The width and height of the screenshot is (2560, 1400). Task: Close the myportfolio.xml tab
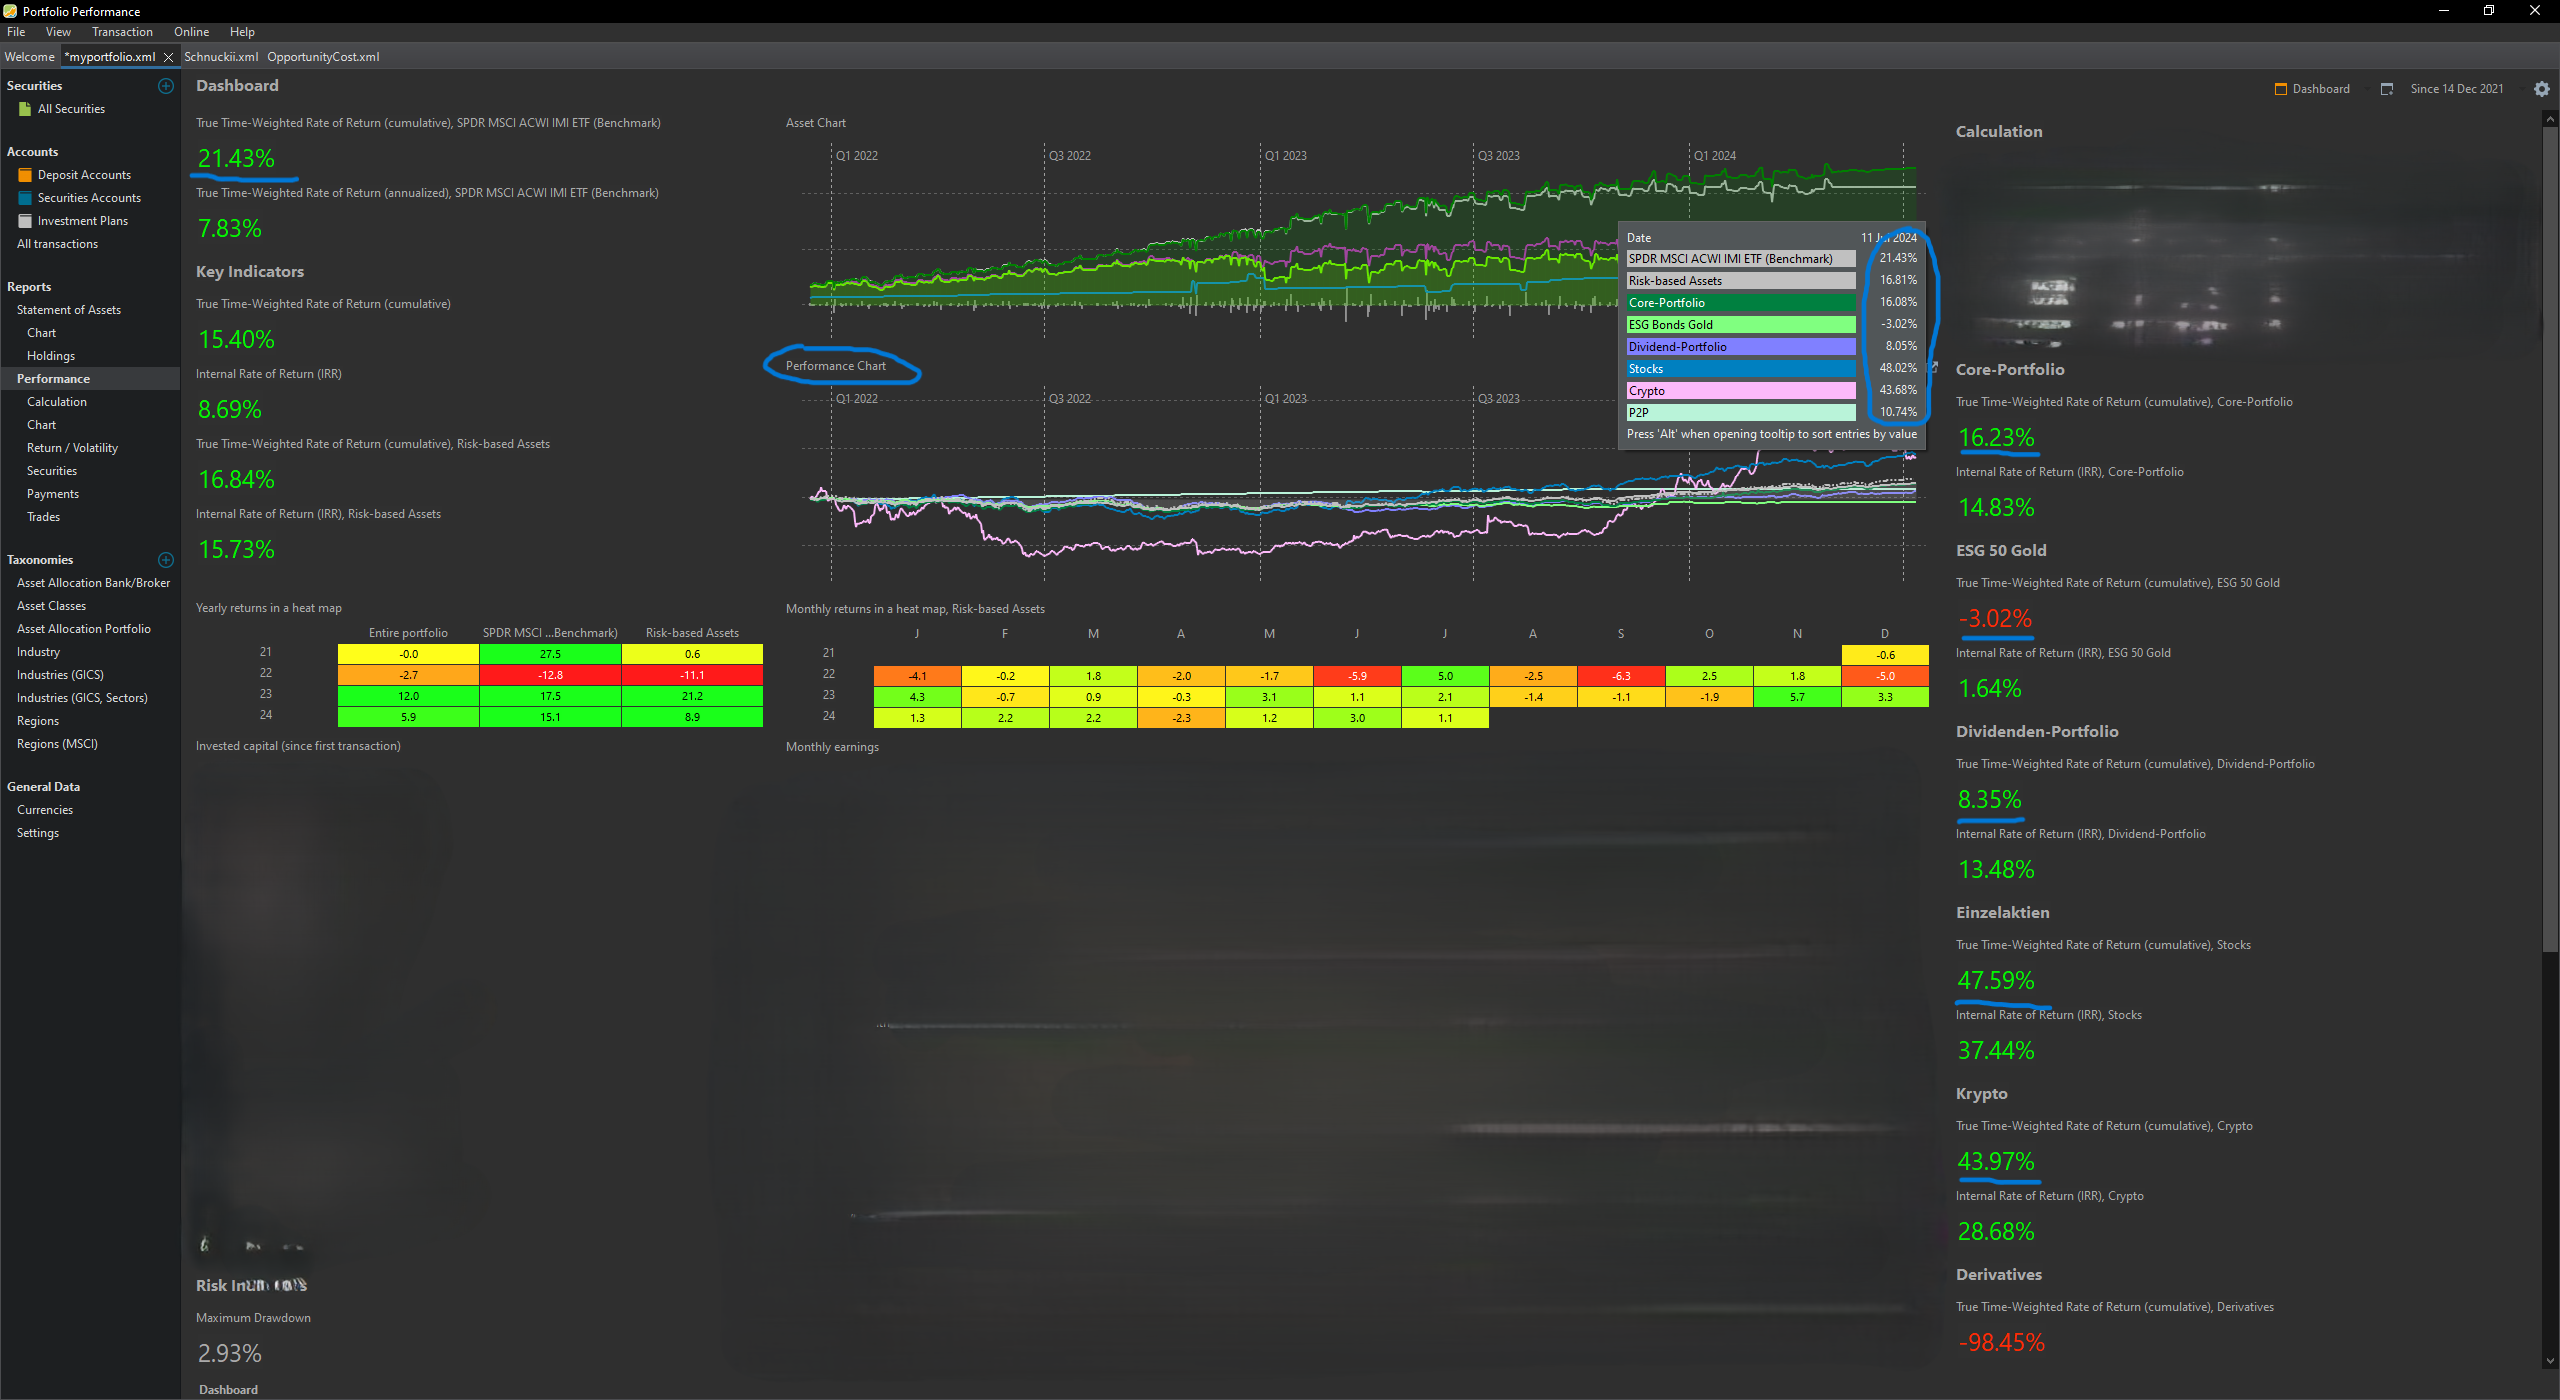[x=168, y=57]
